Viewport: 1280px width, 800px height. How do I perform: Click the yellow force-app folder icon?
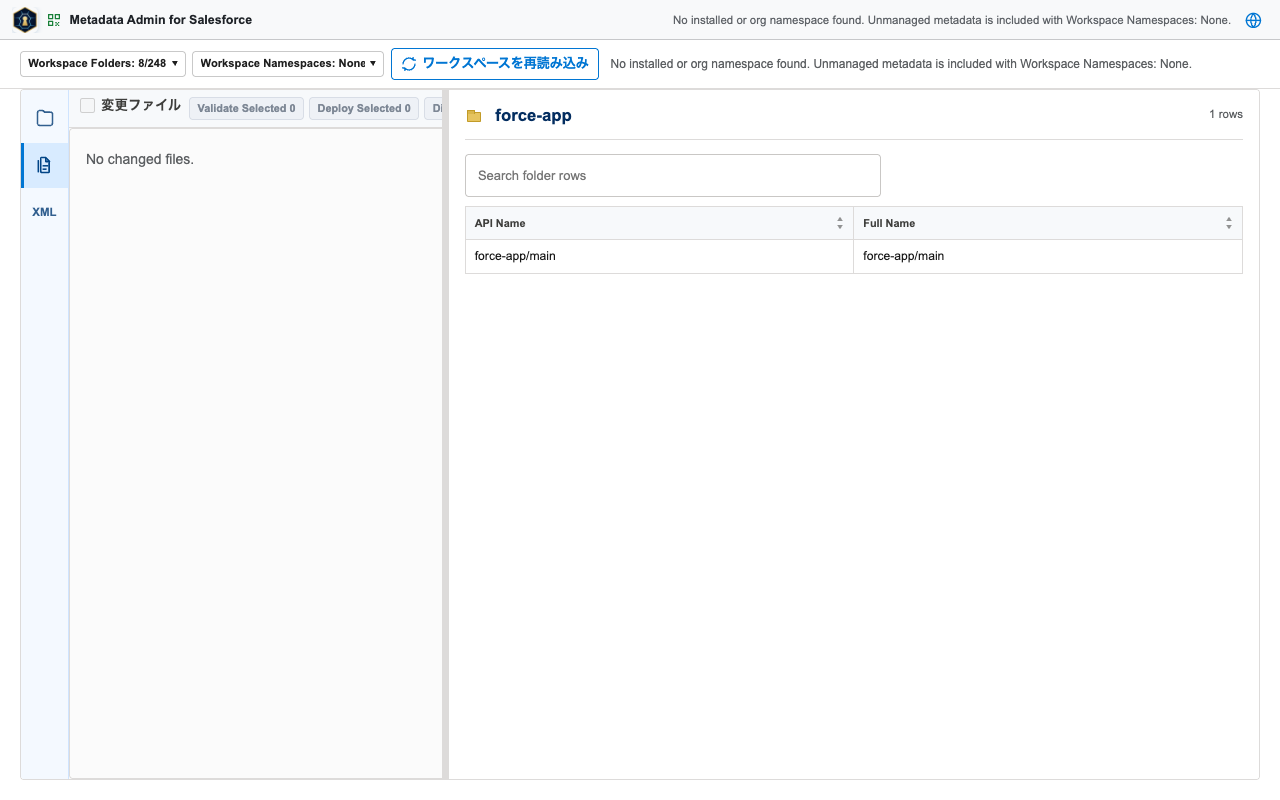pos(474,116)
